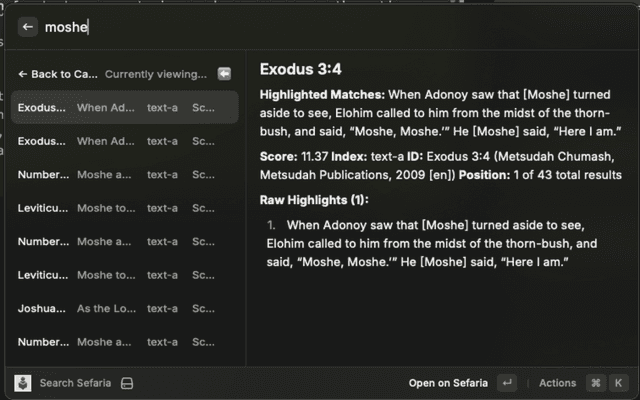Click the Command key symbol in footer
Image resolution: width=640 pixels, height=400 pixels.
(x=595, y=383)
